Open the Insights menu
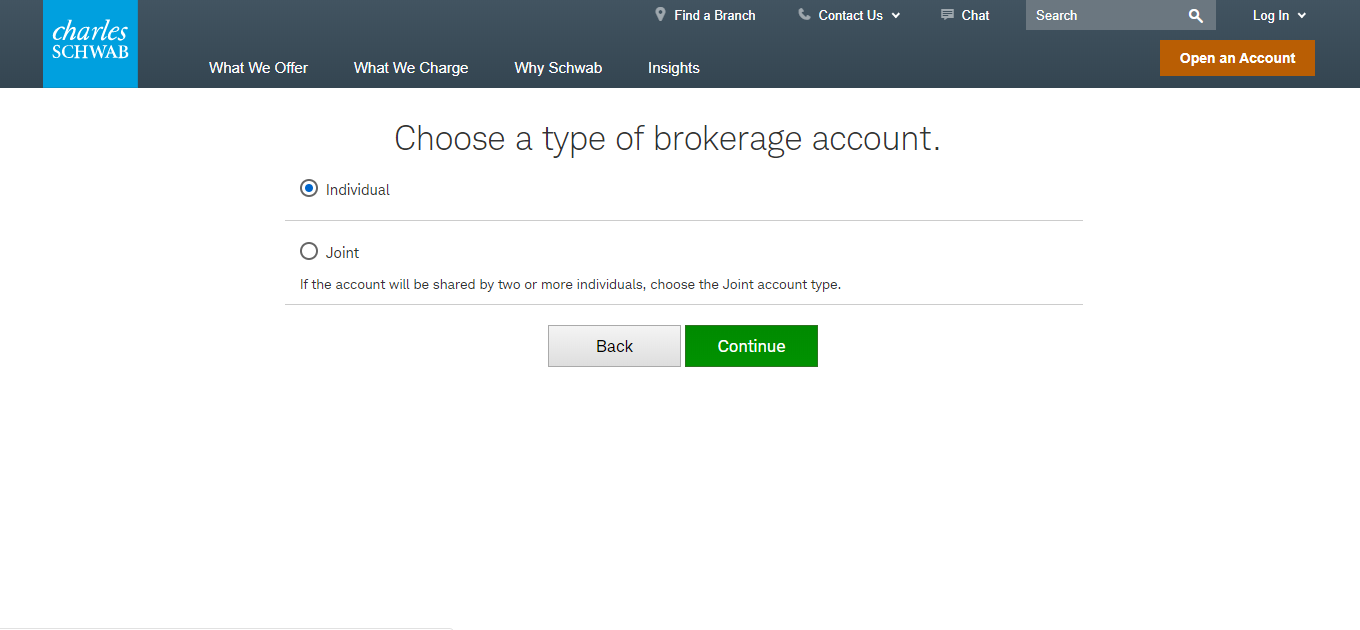 (x=674, y=68)
